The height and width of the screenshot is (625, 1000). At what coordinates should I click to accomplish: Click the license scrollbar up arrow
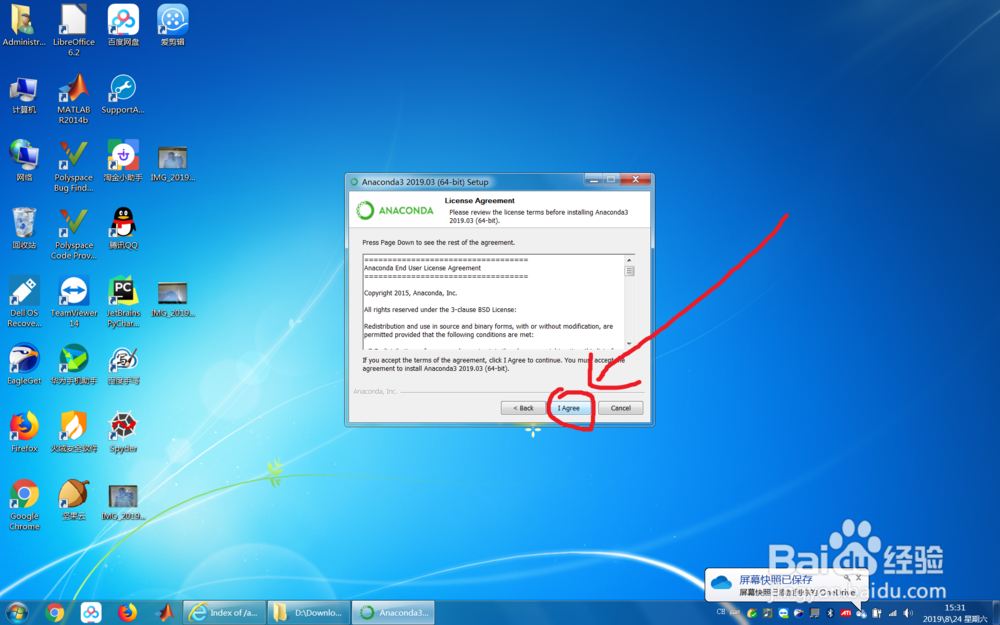629,260
